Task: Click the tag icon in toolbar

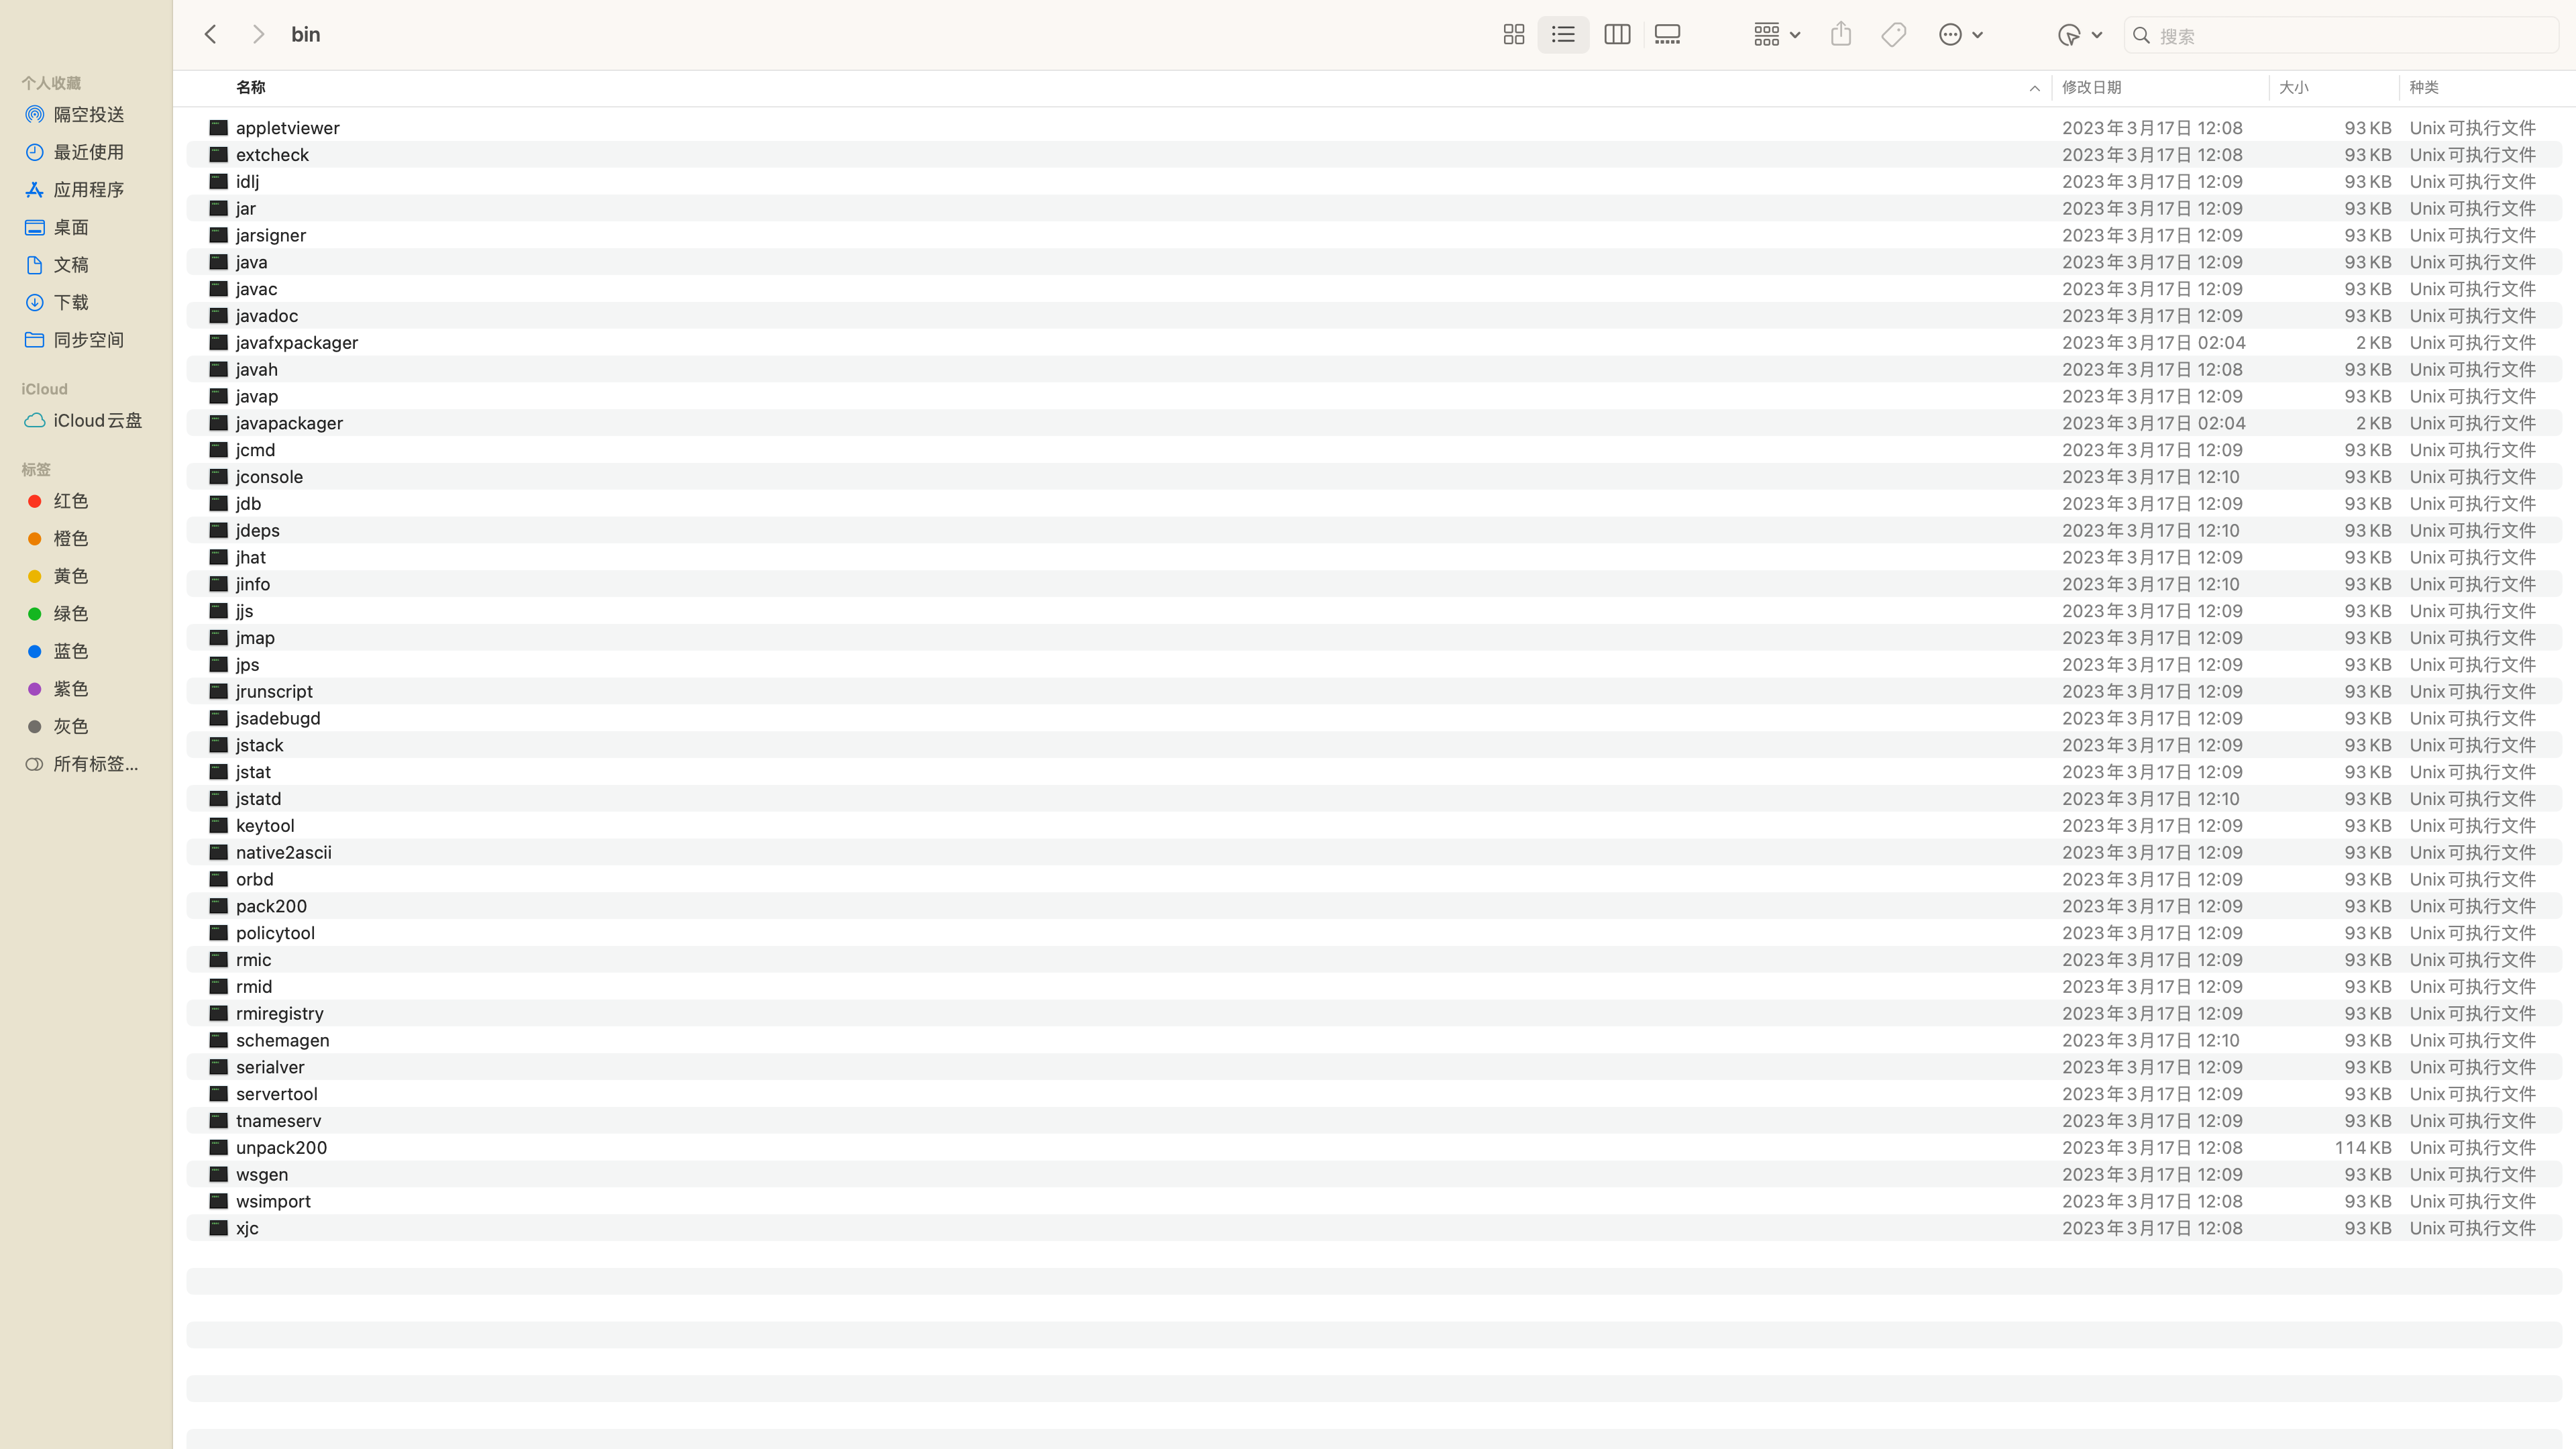Action: point(1893,35)
